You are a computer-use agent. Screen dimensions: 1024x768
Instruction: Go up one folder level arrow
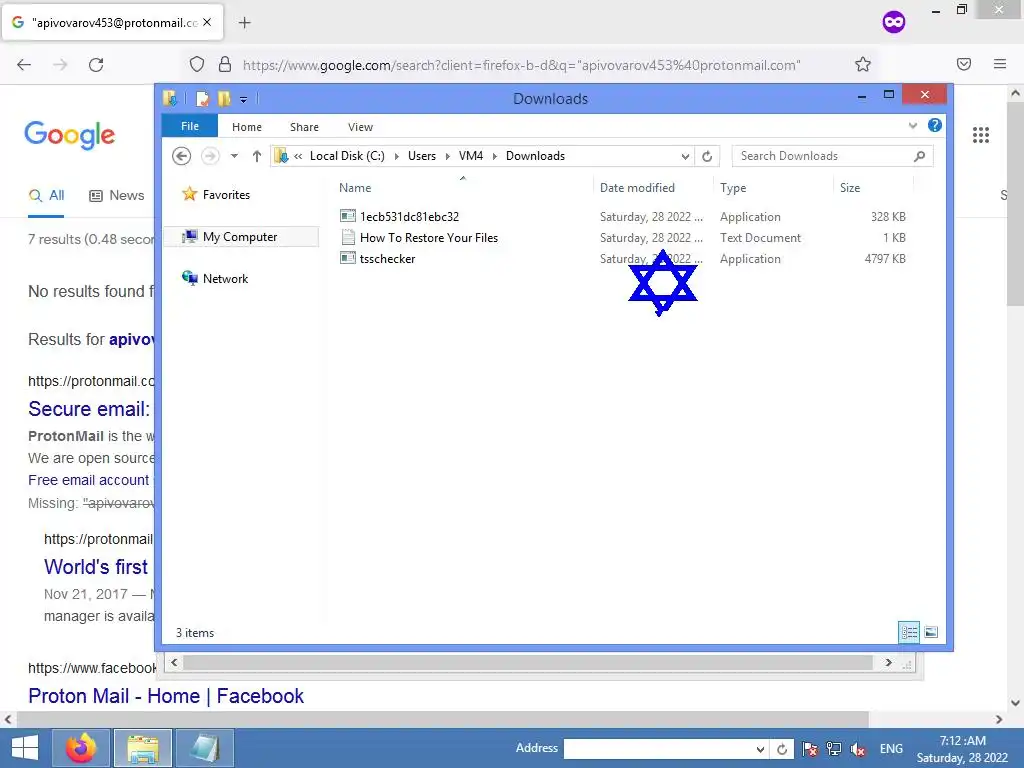pyautogui.click(x=257, y=156)
